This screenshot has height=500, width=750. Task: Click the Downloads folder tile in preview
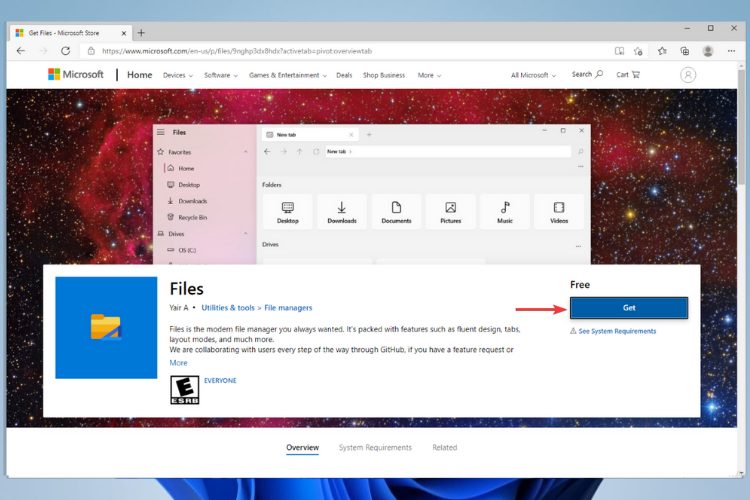click(x=342, y=212)
